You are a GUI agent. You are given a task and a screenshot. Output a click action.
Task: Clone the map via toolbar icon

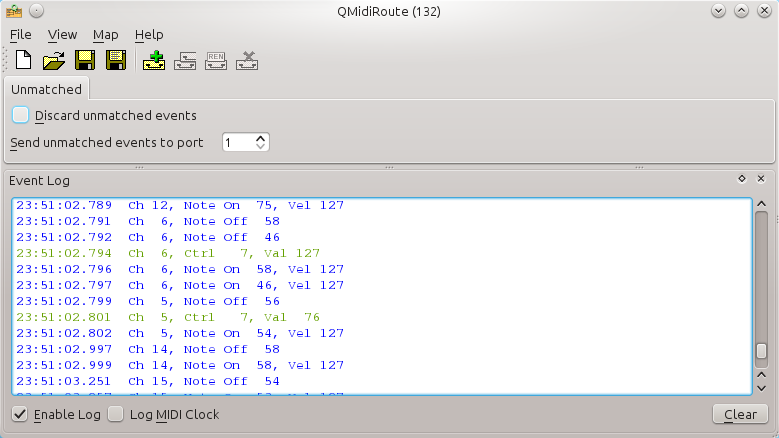185,61
